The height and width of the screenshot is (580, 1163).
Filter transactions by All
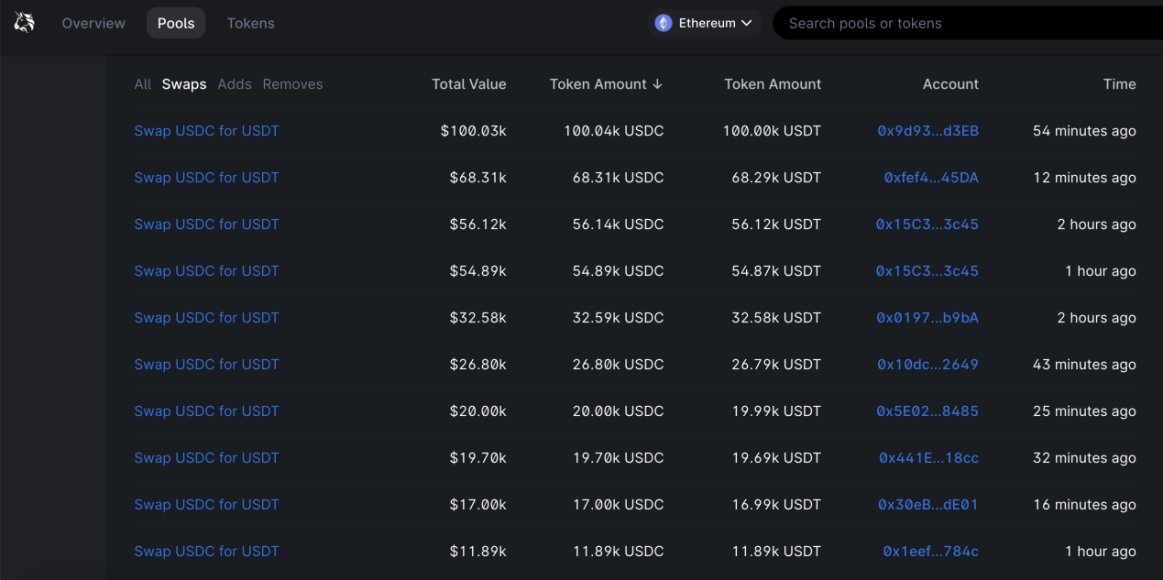point(142,85)
